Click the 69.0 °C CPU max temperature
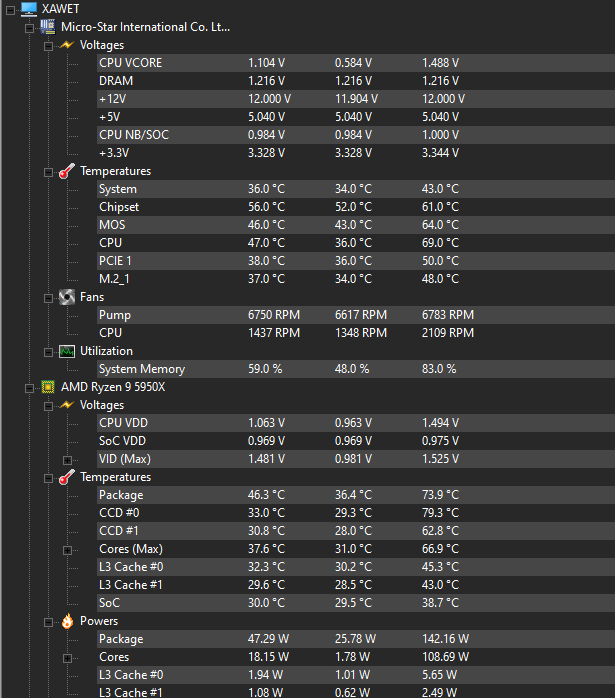This screenshot has width=615, height=698. pos(440,243)
